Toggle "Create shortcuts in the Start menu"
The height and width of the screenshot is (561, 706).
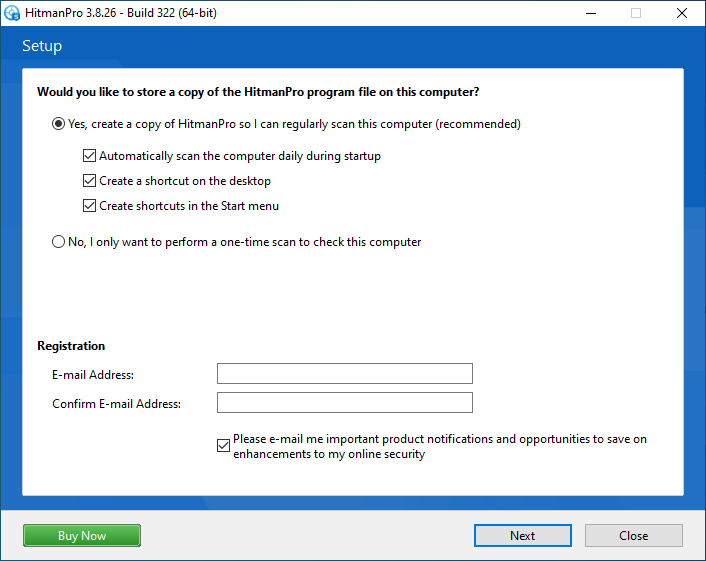point(90,206)
